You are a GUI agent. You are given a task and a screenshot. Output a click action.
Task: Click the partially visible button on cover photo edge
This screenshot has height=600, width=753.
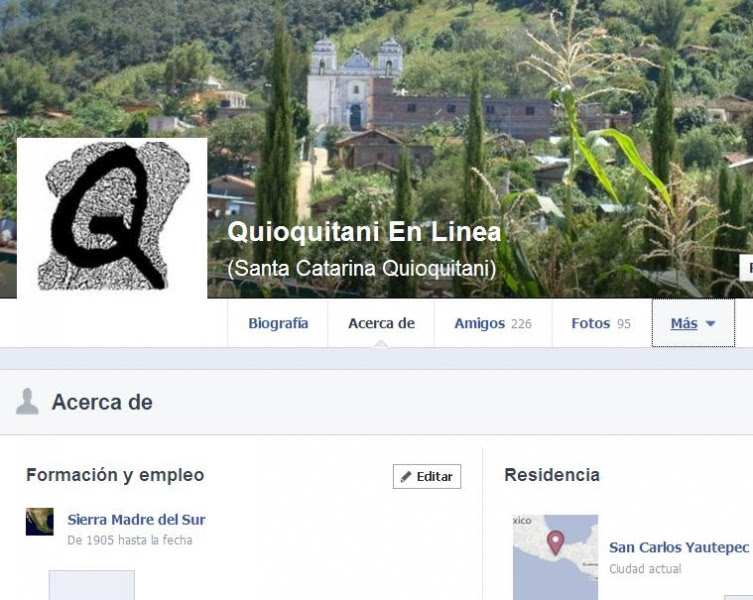[x=746, y=268]
